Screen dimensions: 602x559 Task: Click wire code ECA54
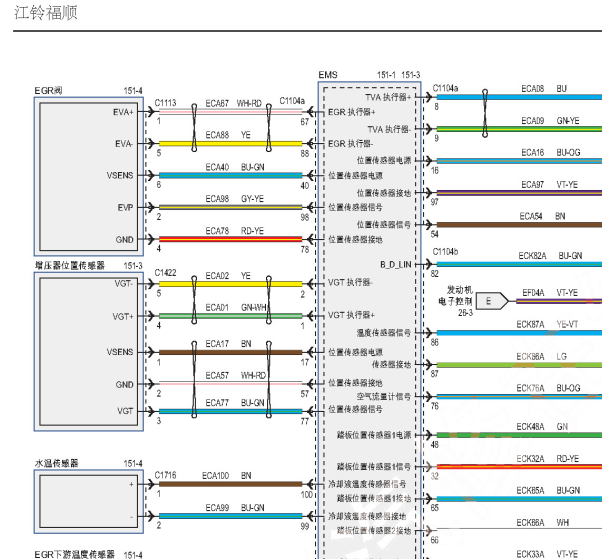pyautogui.click(x=531, y=217)
